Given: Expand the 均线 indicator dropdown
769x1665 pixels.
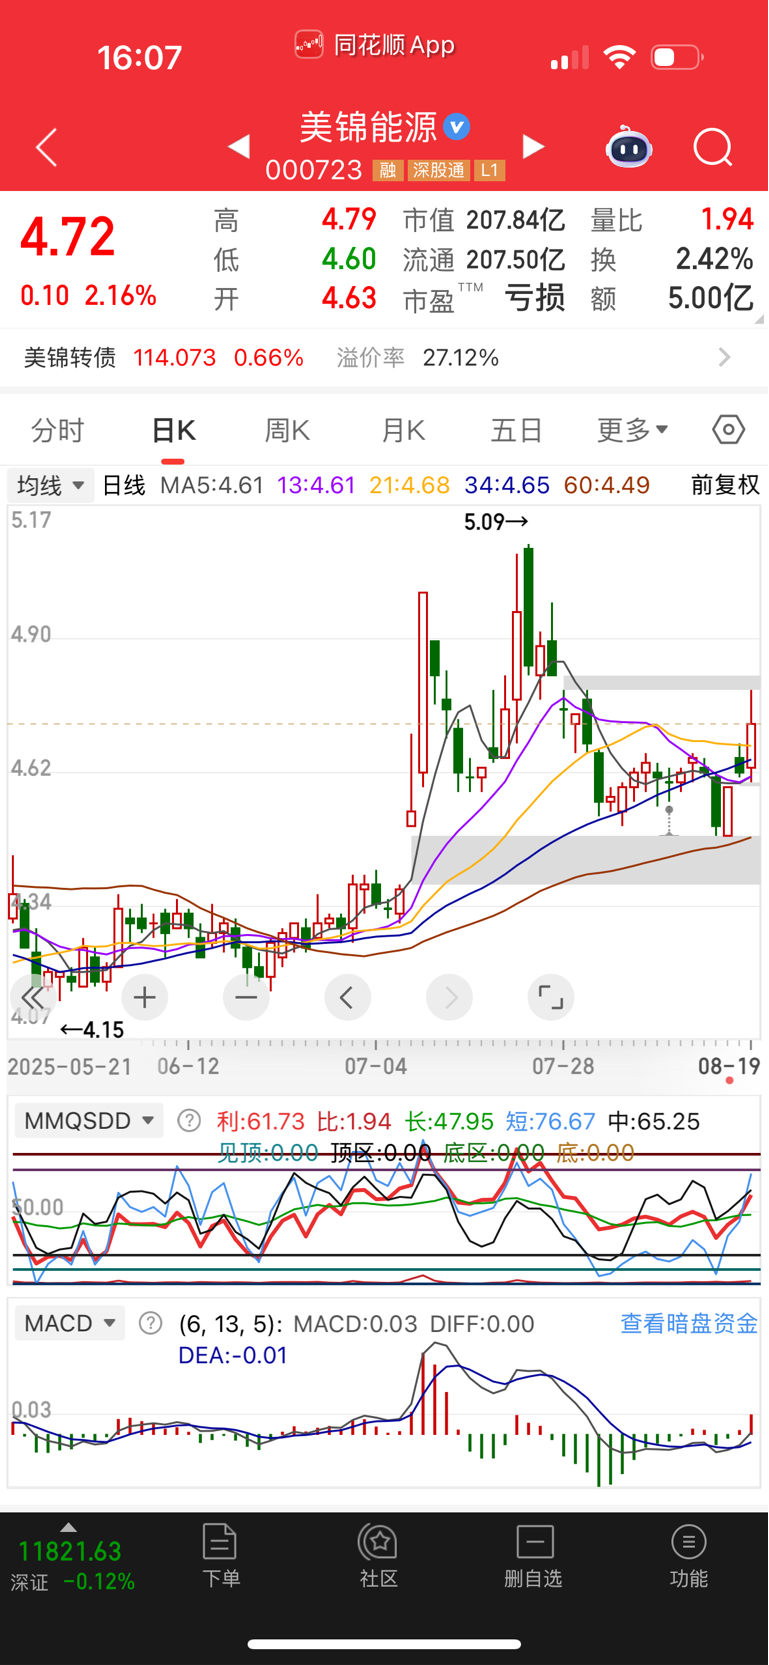Looking at the screenshot, I should tap(52, 486).
